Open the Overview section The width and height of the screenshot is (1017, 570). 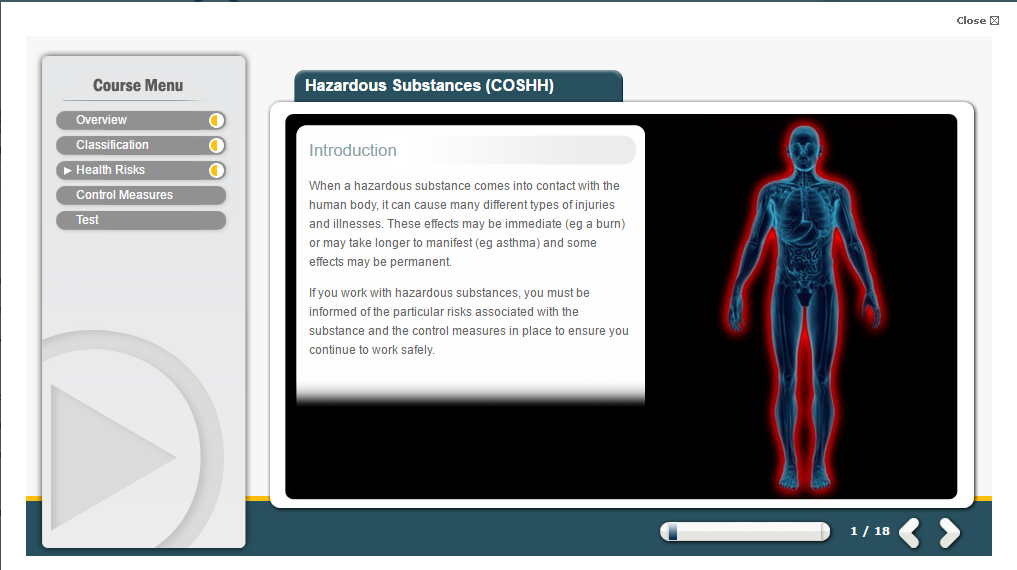pos(102,120)
